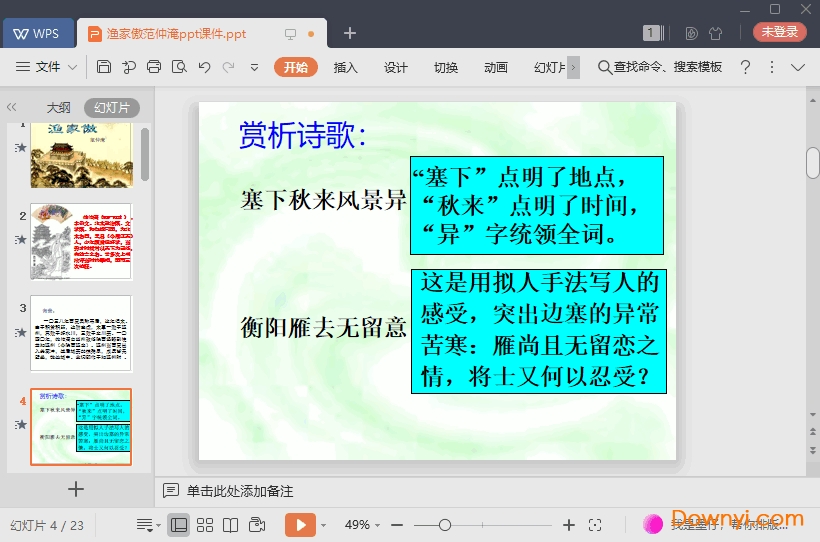Click the pink assistant orb icon

click(x=652, y=524)
